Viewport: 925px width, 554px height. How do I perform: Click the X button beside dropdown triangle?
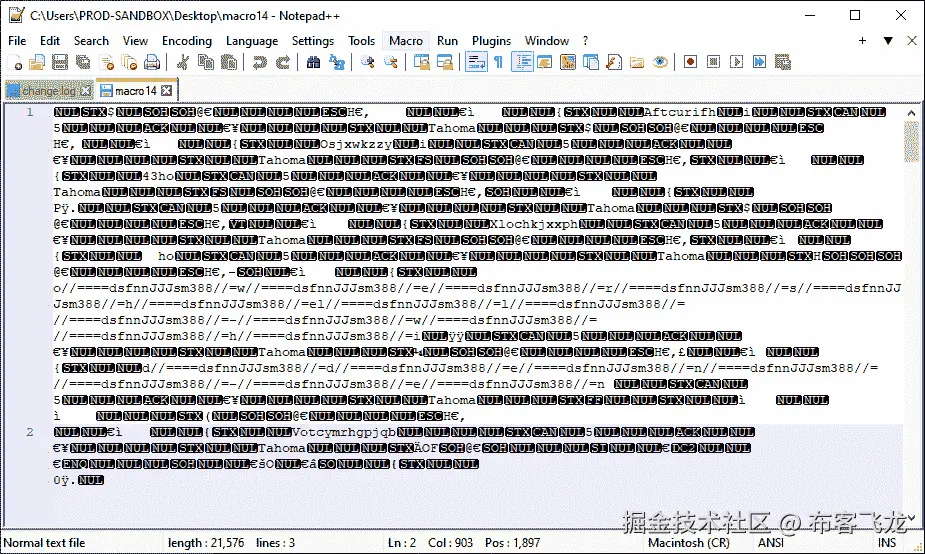pos(912,40)
